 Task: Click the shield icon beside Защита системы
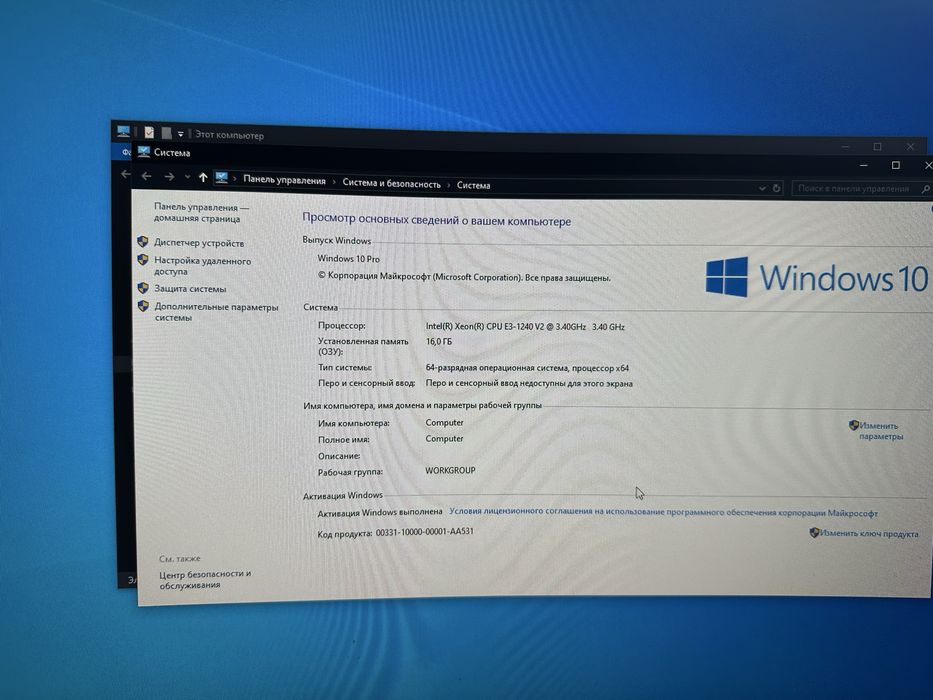(x=143, y=288)
